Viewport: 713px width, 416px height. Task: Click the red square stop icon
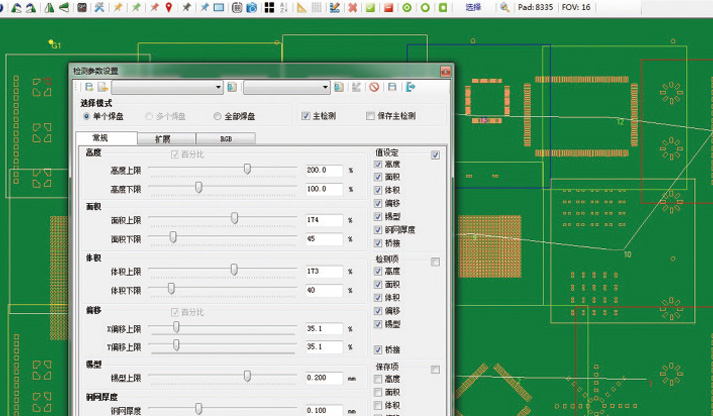388,7
